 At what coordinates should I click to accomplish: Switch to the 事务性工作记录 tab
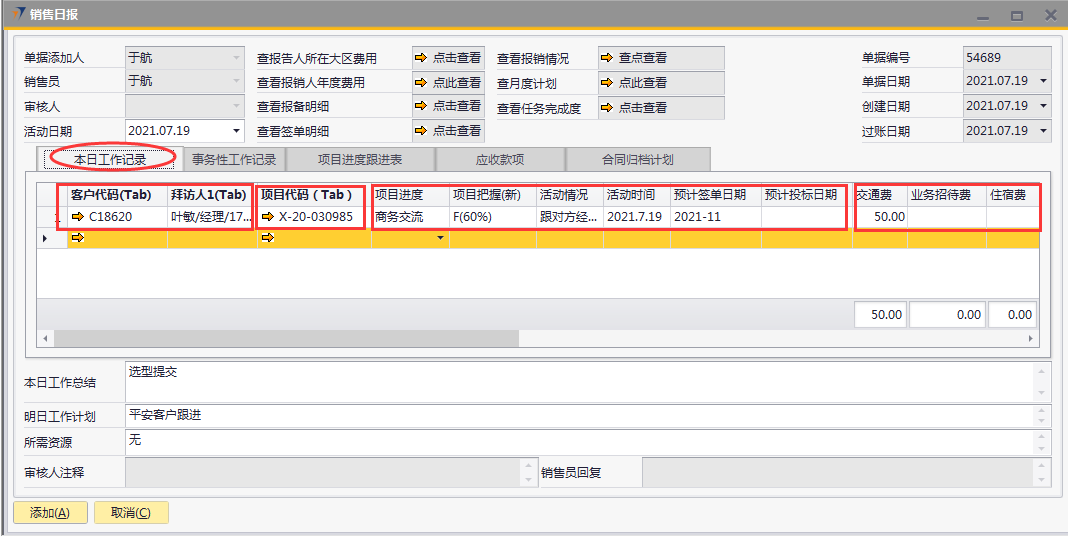pyautogui.click(x=234, y=159)
